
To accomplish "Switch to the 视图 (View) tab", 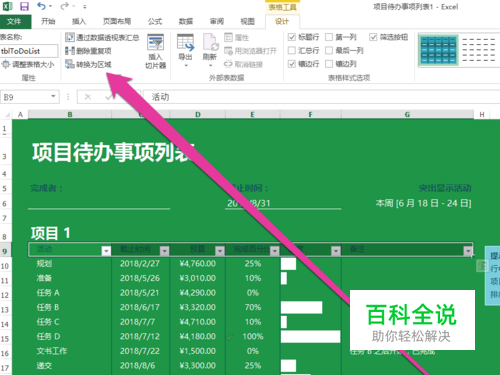I will (248, 22).
